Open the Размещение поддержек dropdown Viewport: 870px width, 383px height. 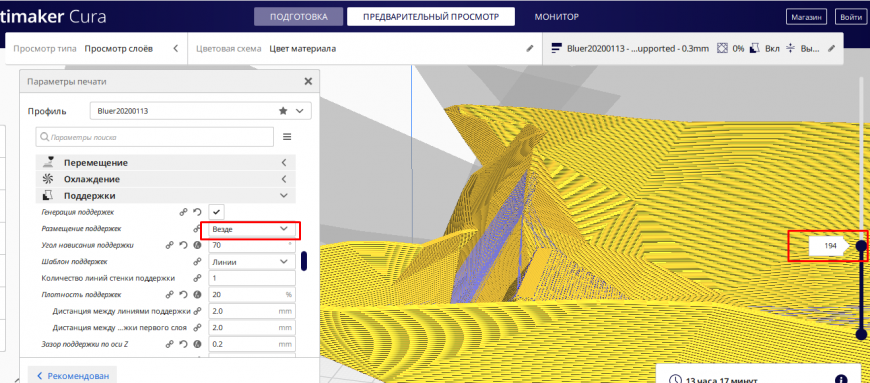(252, 229)
